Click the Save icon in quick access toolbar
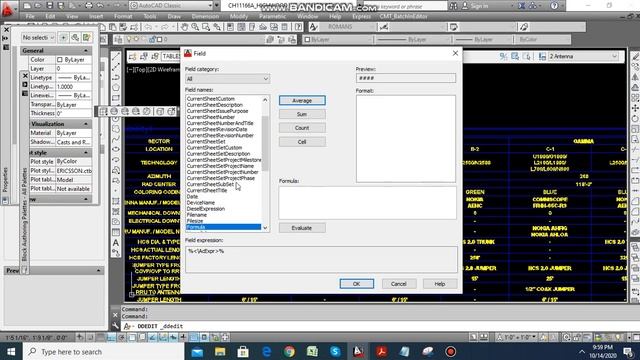 (x=49, y=6)
